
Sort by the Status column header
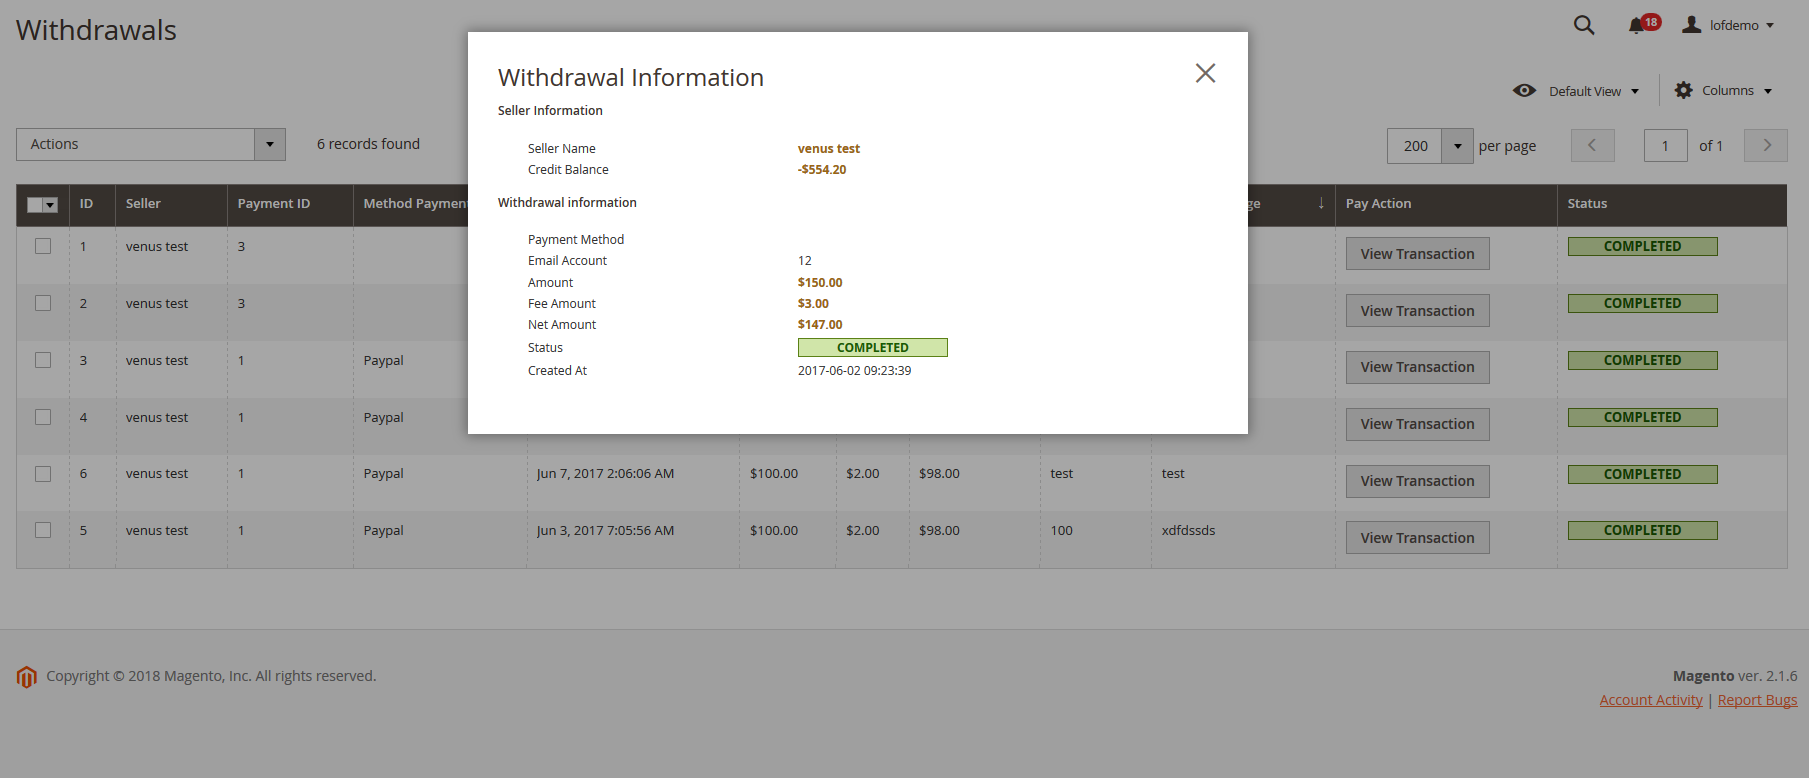pos(1587,204)
